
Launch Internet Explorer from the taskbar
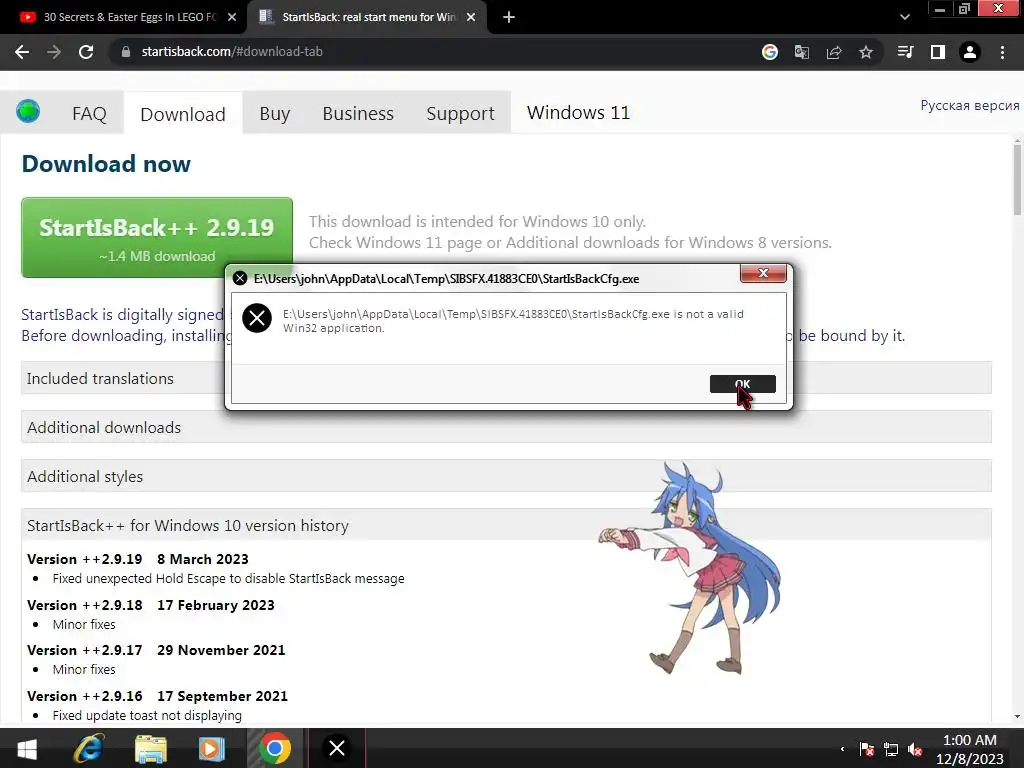(x=89, y=748)
